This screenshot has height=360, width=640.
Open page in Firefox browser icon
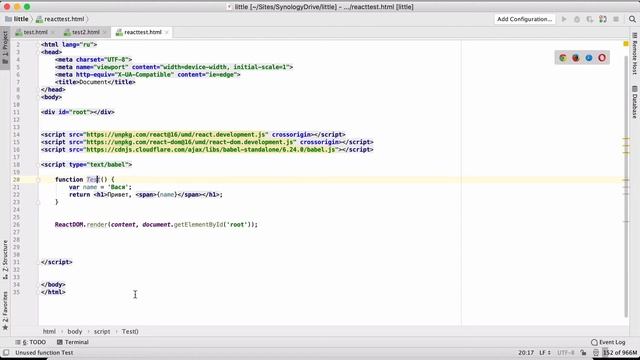576,58
